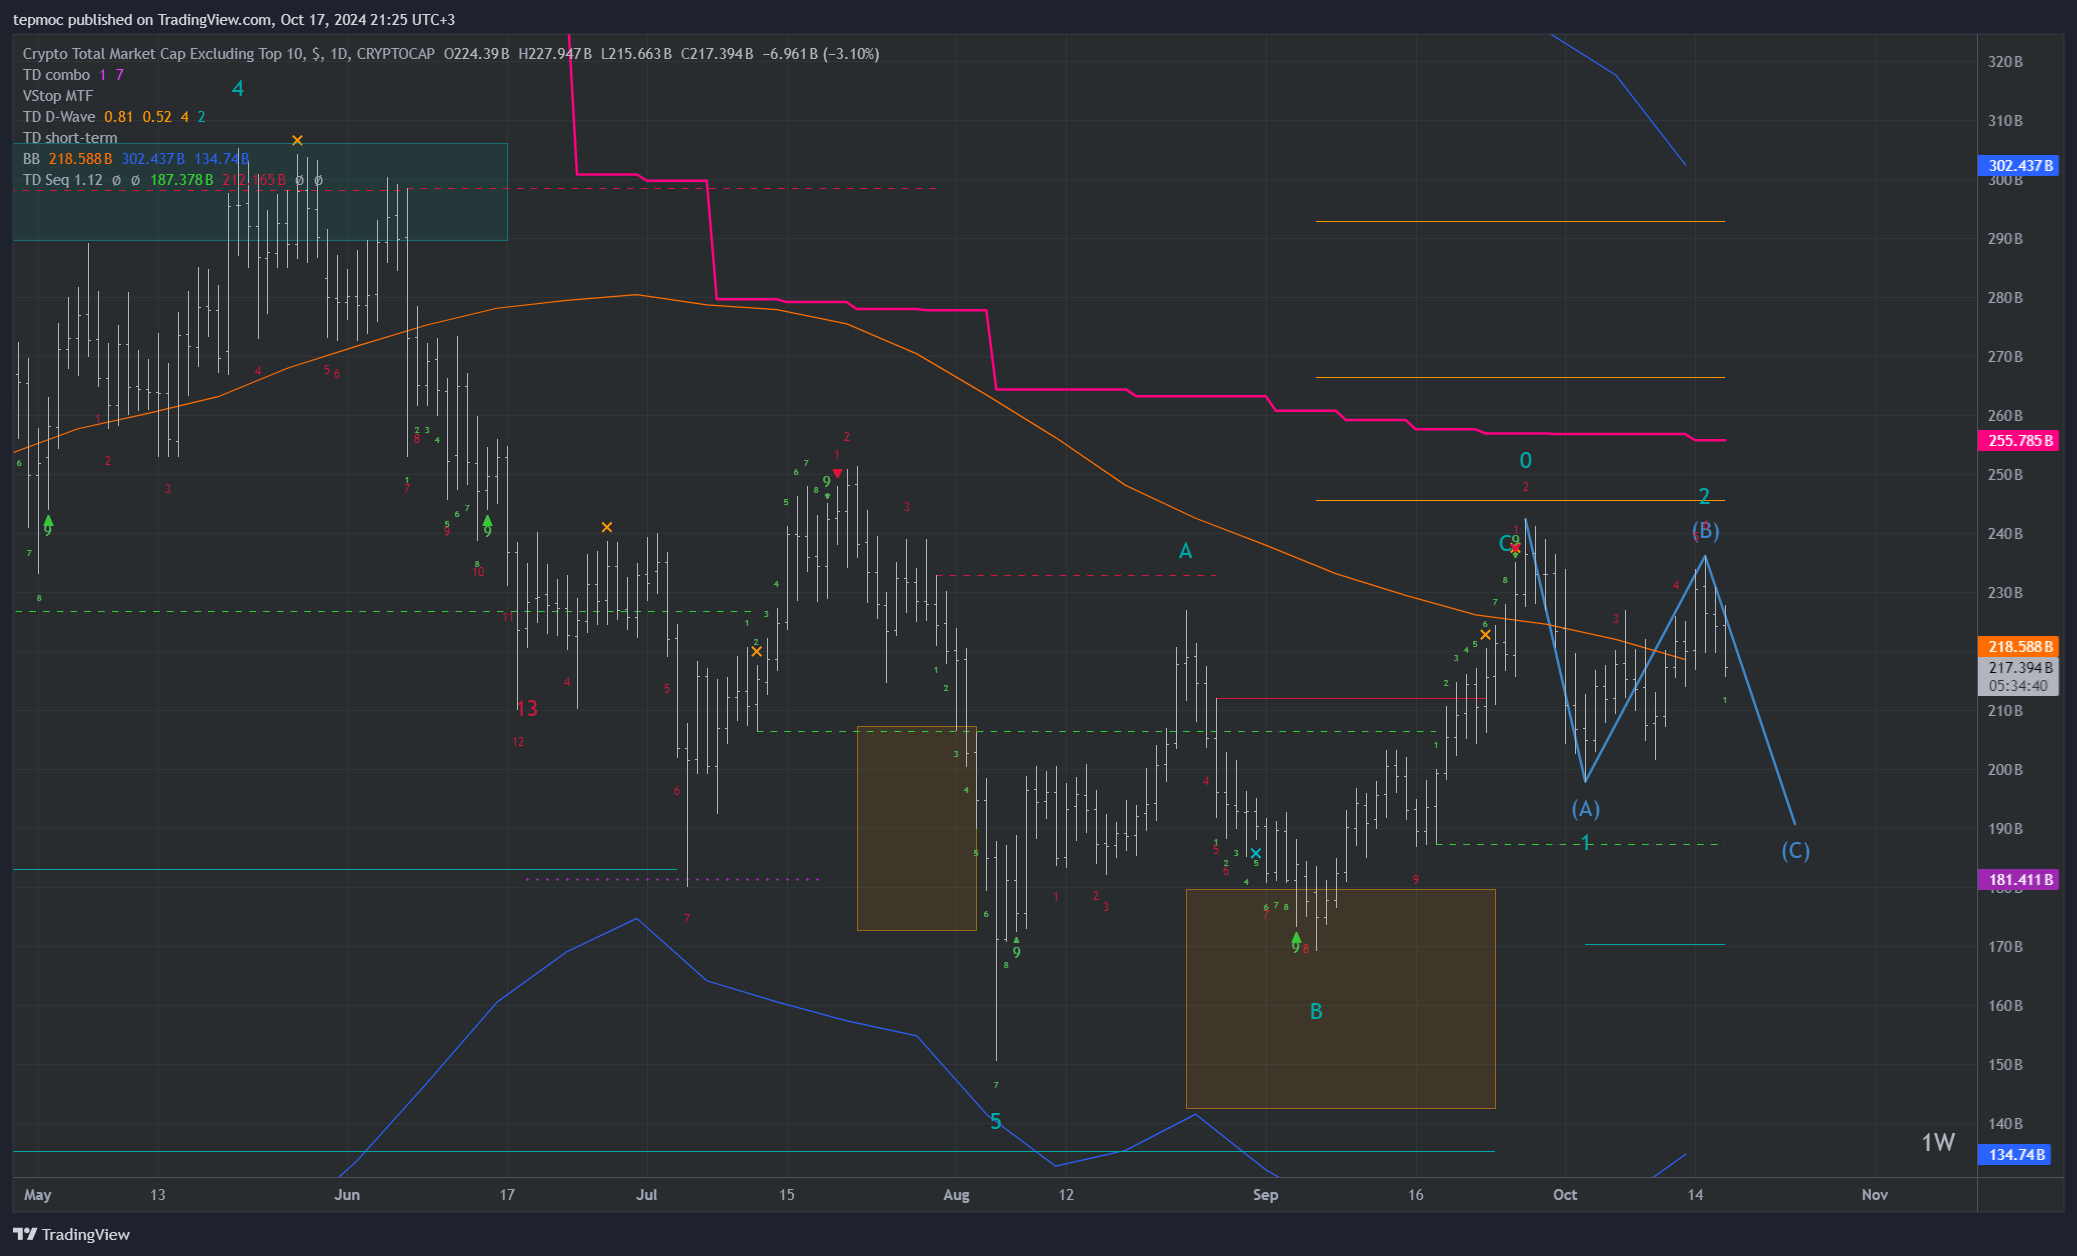
Task: Click the VStop MTF indicator legend
Action: pyautogui.click(x=58, y=96)
